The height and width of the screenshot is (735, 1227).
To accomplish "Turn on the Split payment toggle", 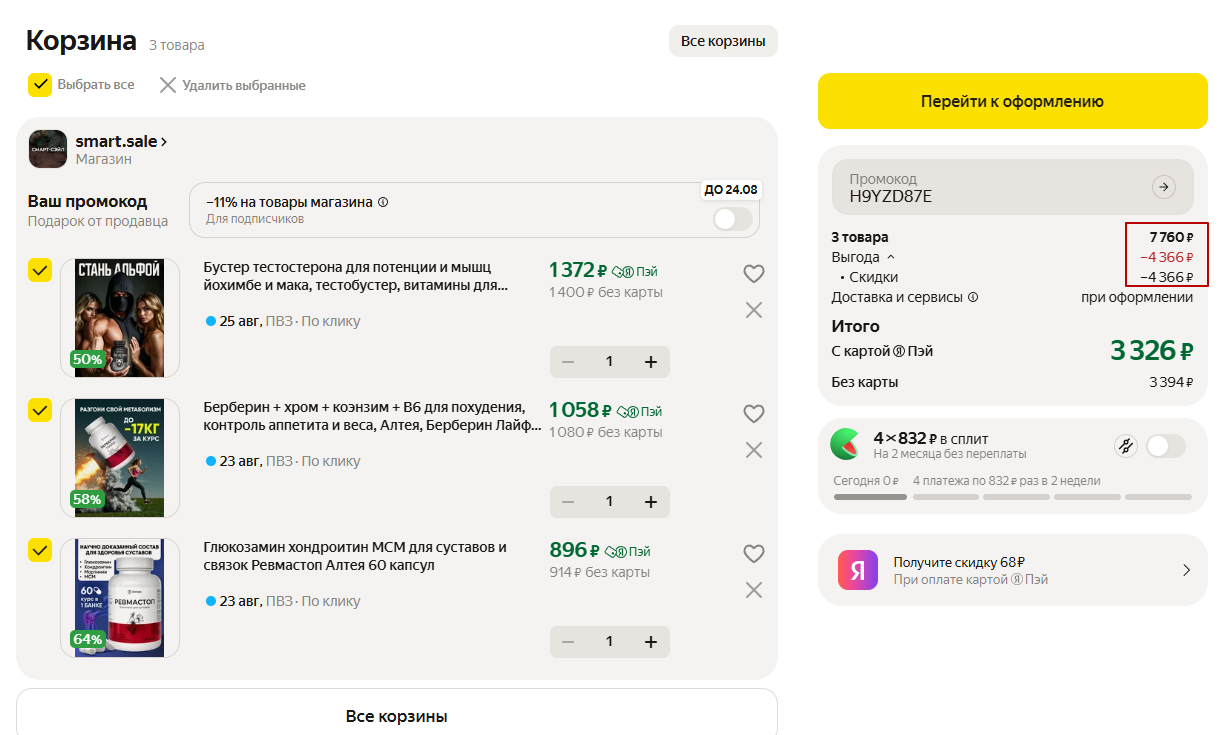I will click(x=1165, y=446).
